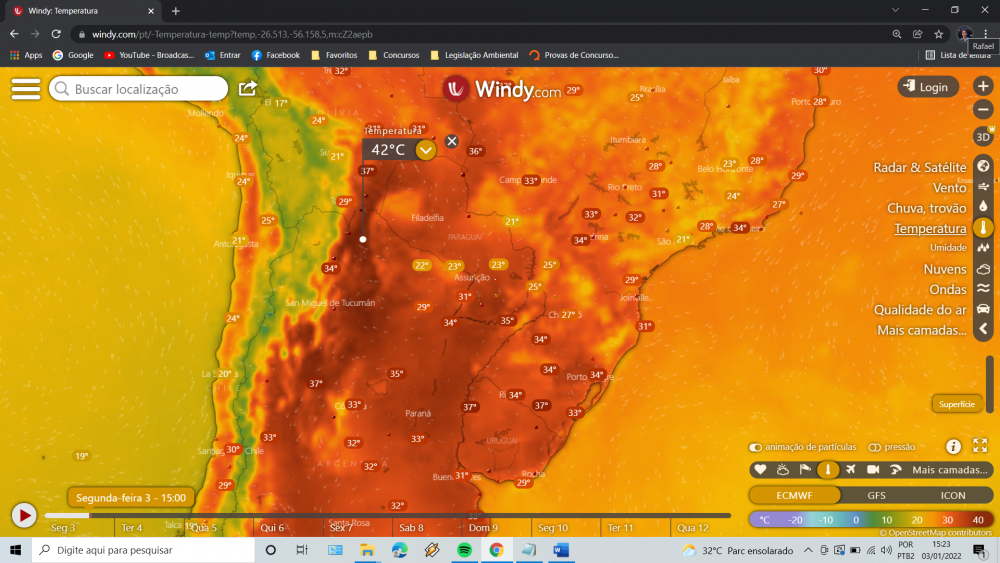Jump to Sab 8 on timeline
This screenshot has width=1000, height=563.
(x=411, y=528)
